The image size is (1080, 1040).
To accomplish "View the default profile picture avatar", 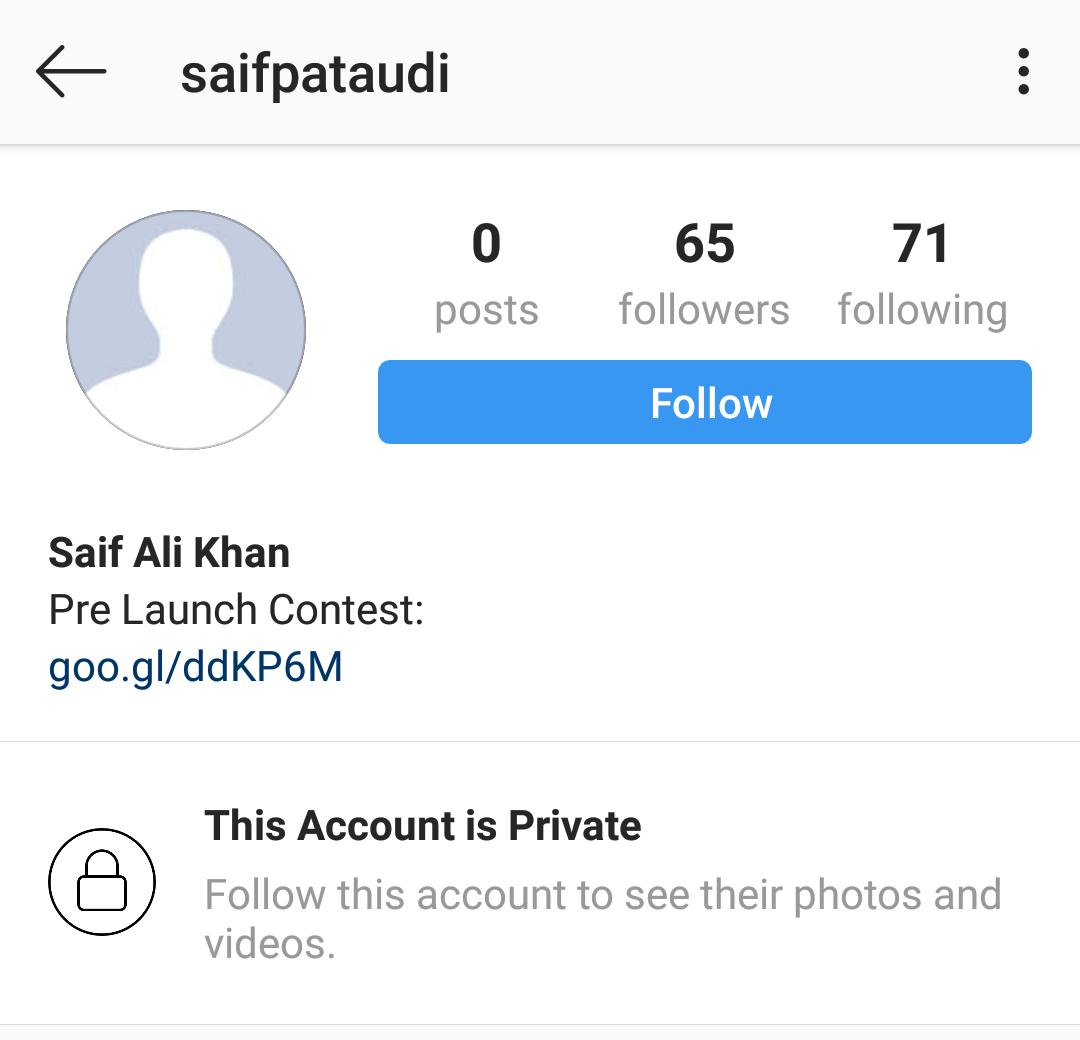I will [x=186, y=330].
